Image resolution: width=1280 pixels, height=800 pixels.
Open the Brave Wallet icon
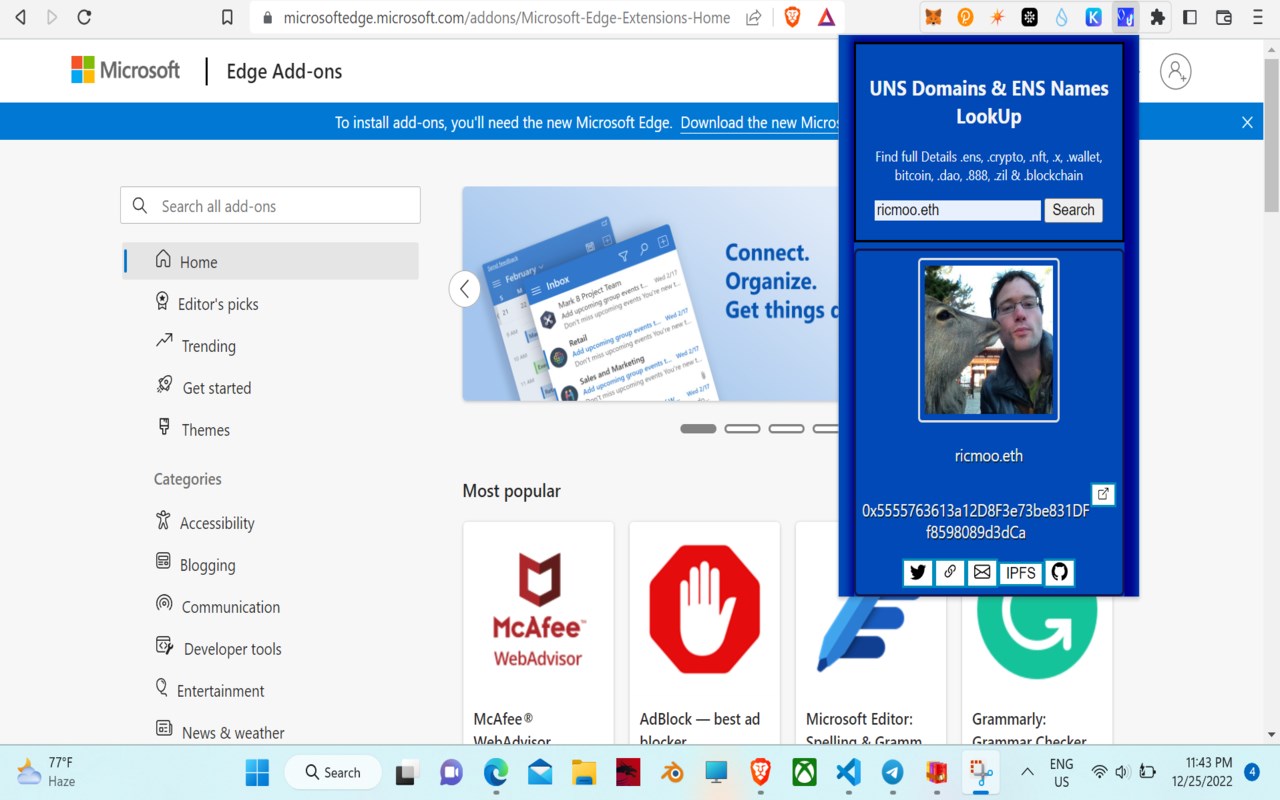click(1223, 17)
